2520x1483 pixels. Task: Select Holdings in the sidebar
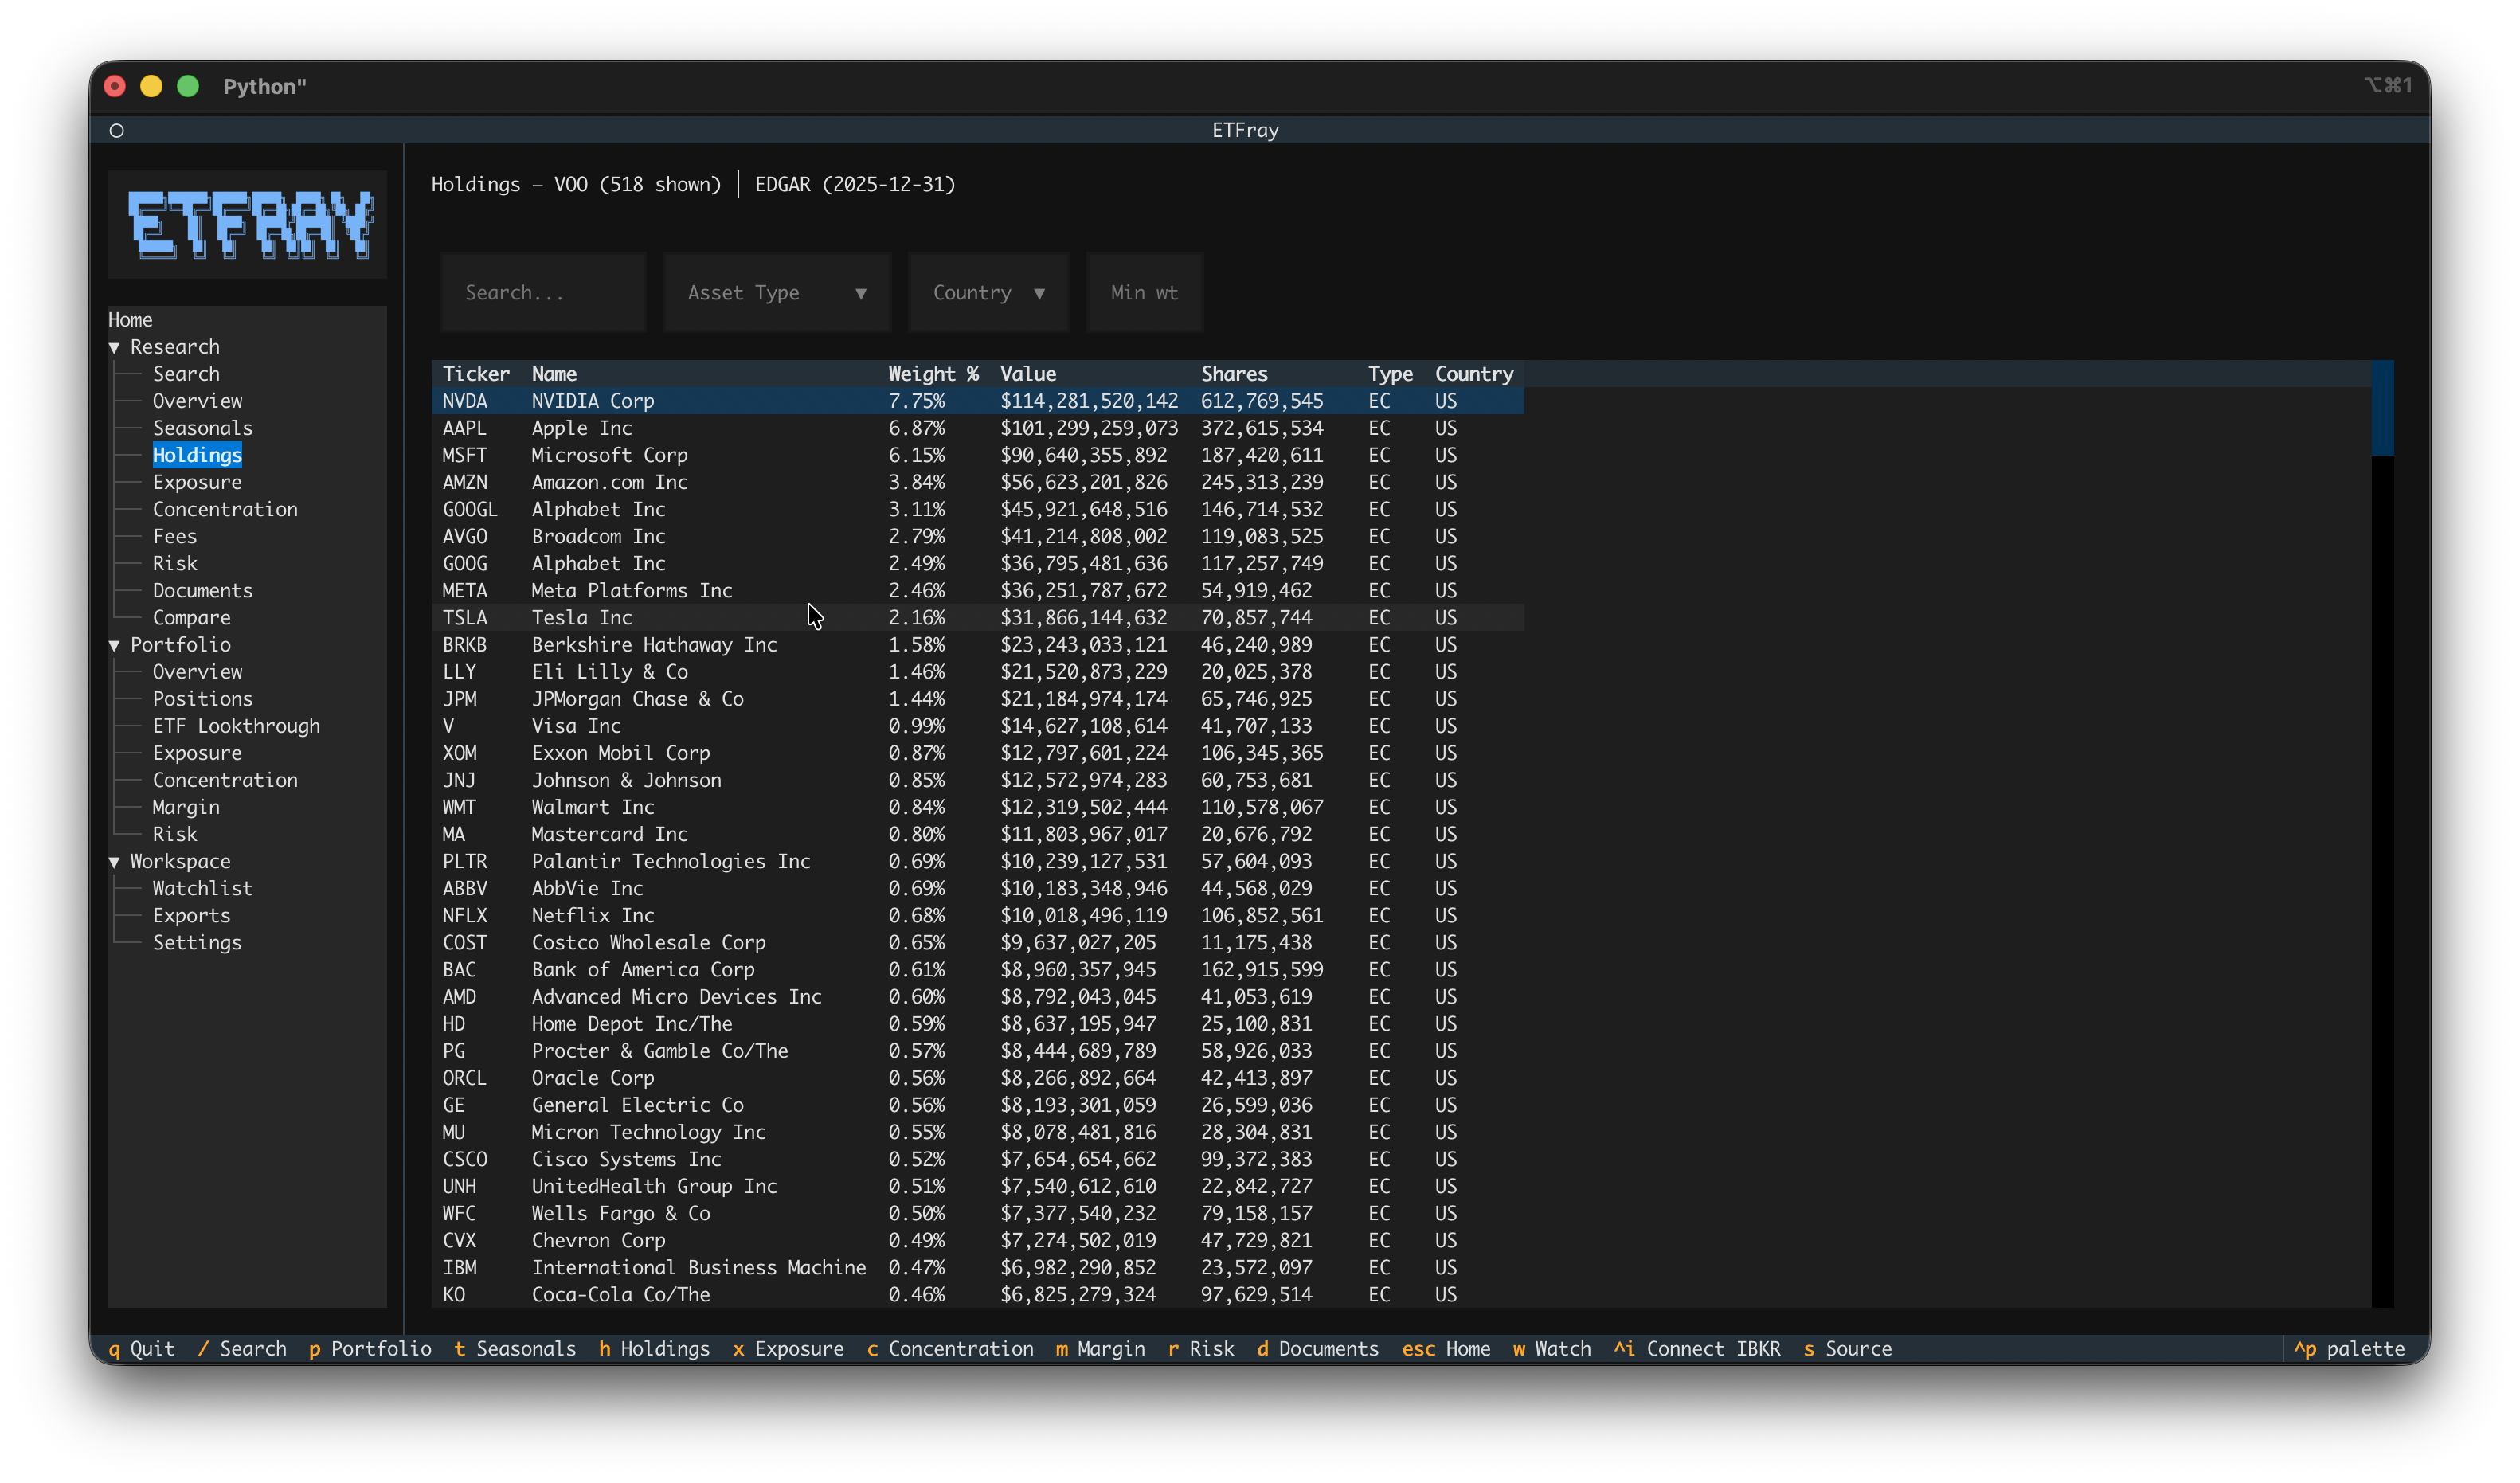197,455
